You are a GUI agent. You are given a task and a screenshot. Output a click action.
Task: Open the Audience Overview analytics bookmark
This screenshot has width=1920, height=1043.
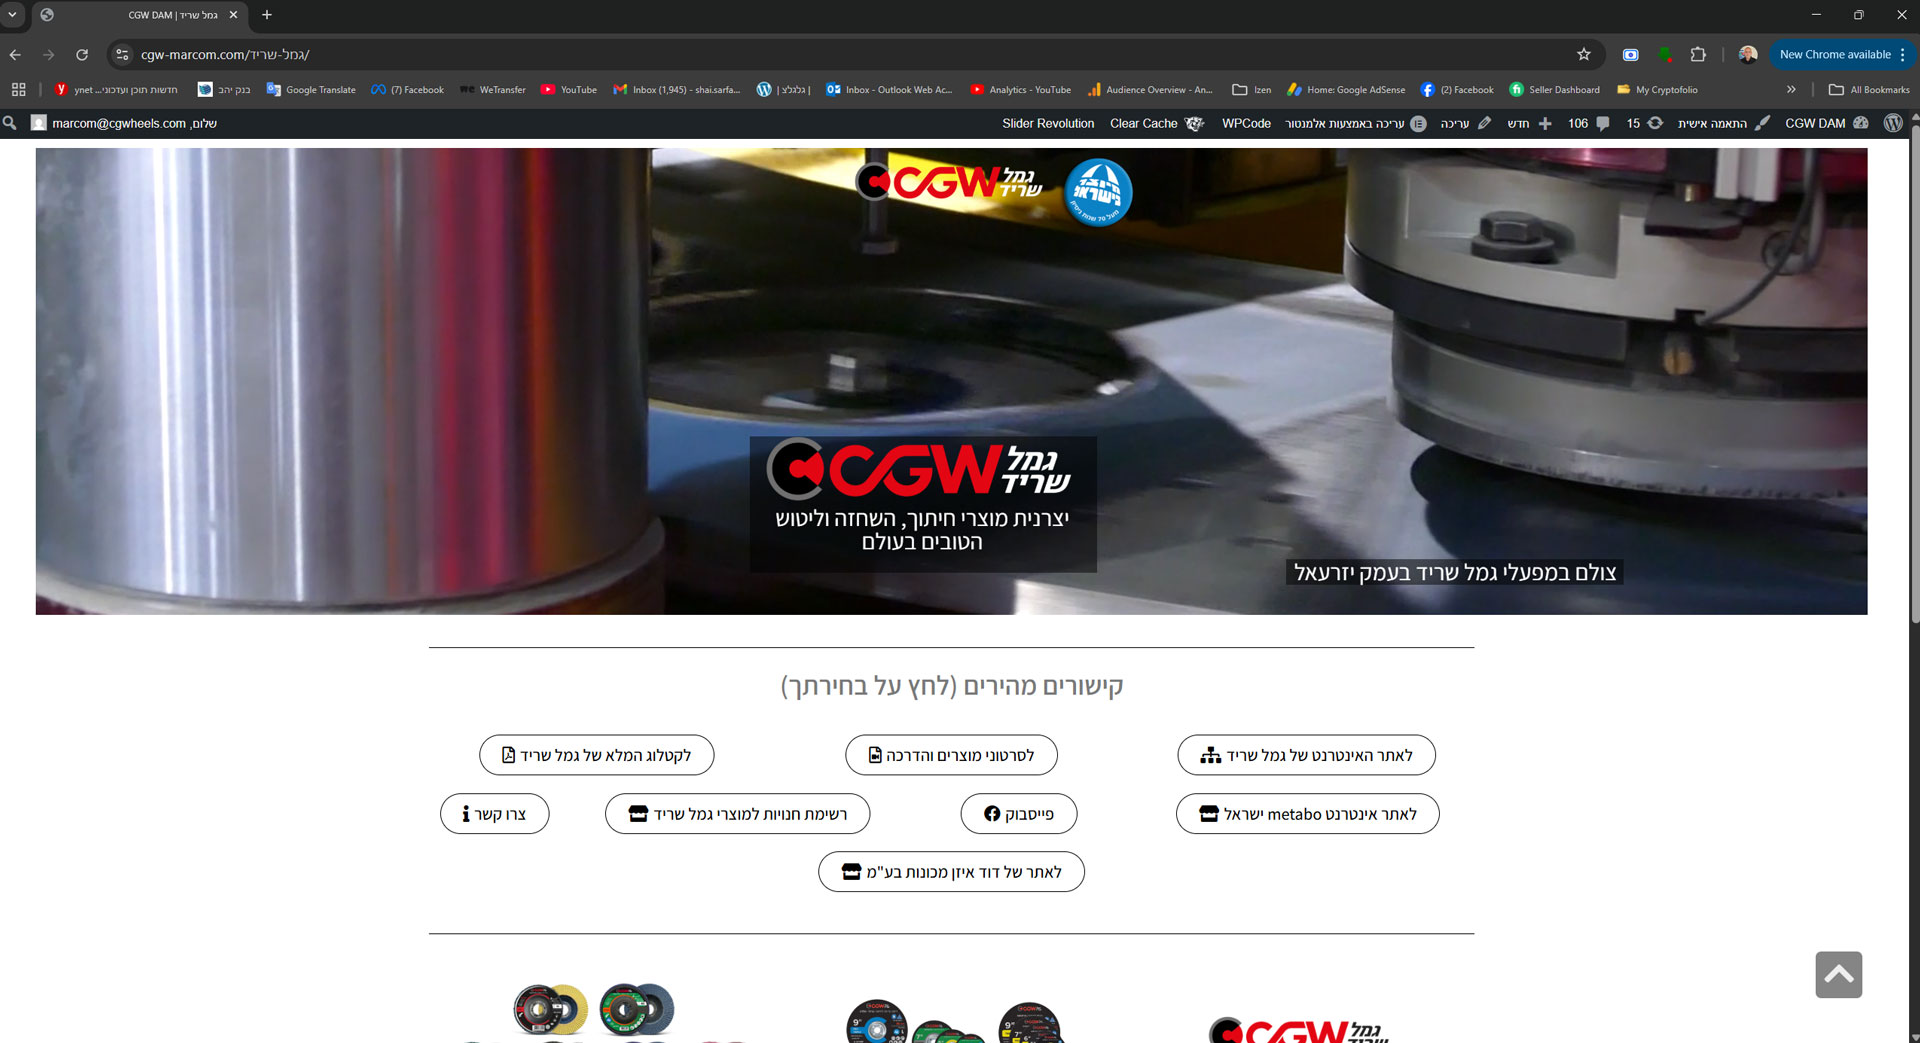tap(1150, 89)
